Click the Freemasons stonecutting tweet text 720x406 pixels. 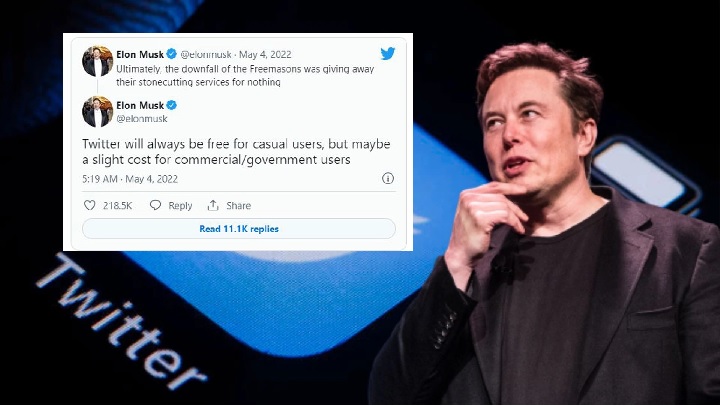click(x=245, y=76)
